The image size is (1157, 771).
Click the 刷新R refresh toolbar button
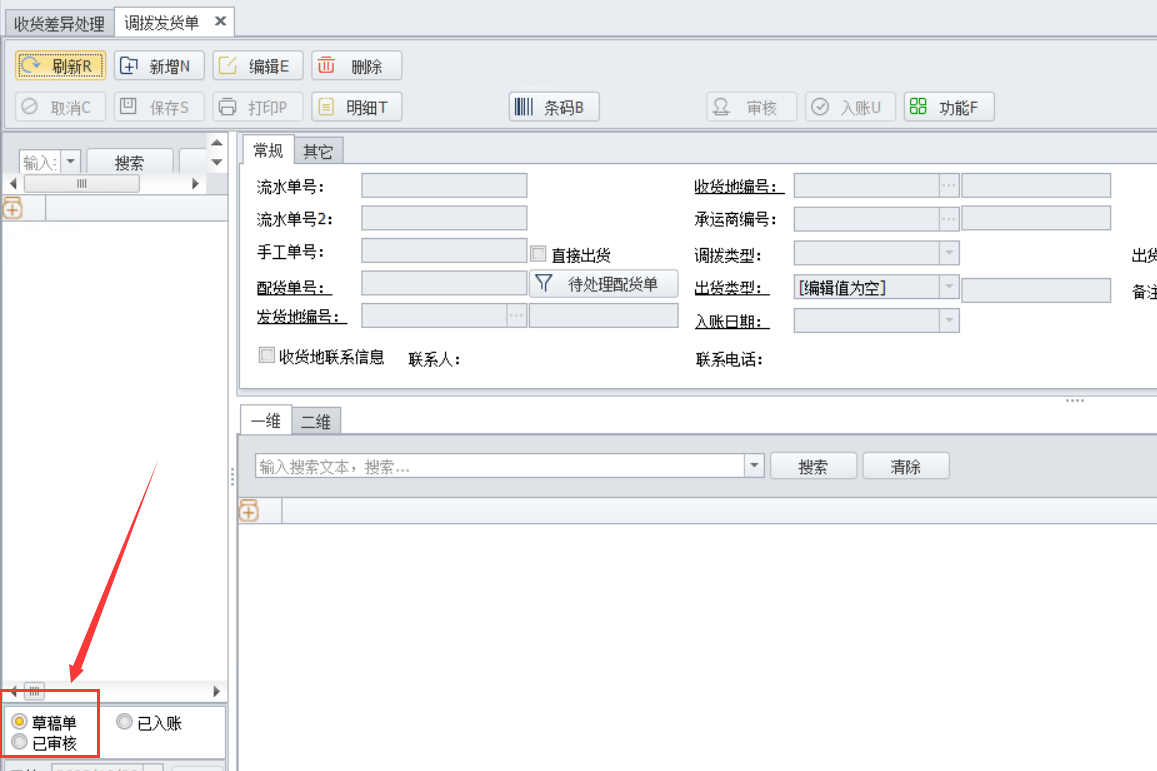pos(60,66)
